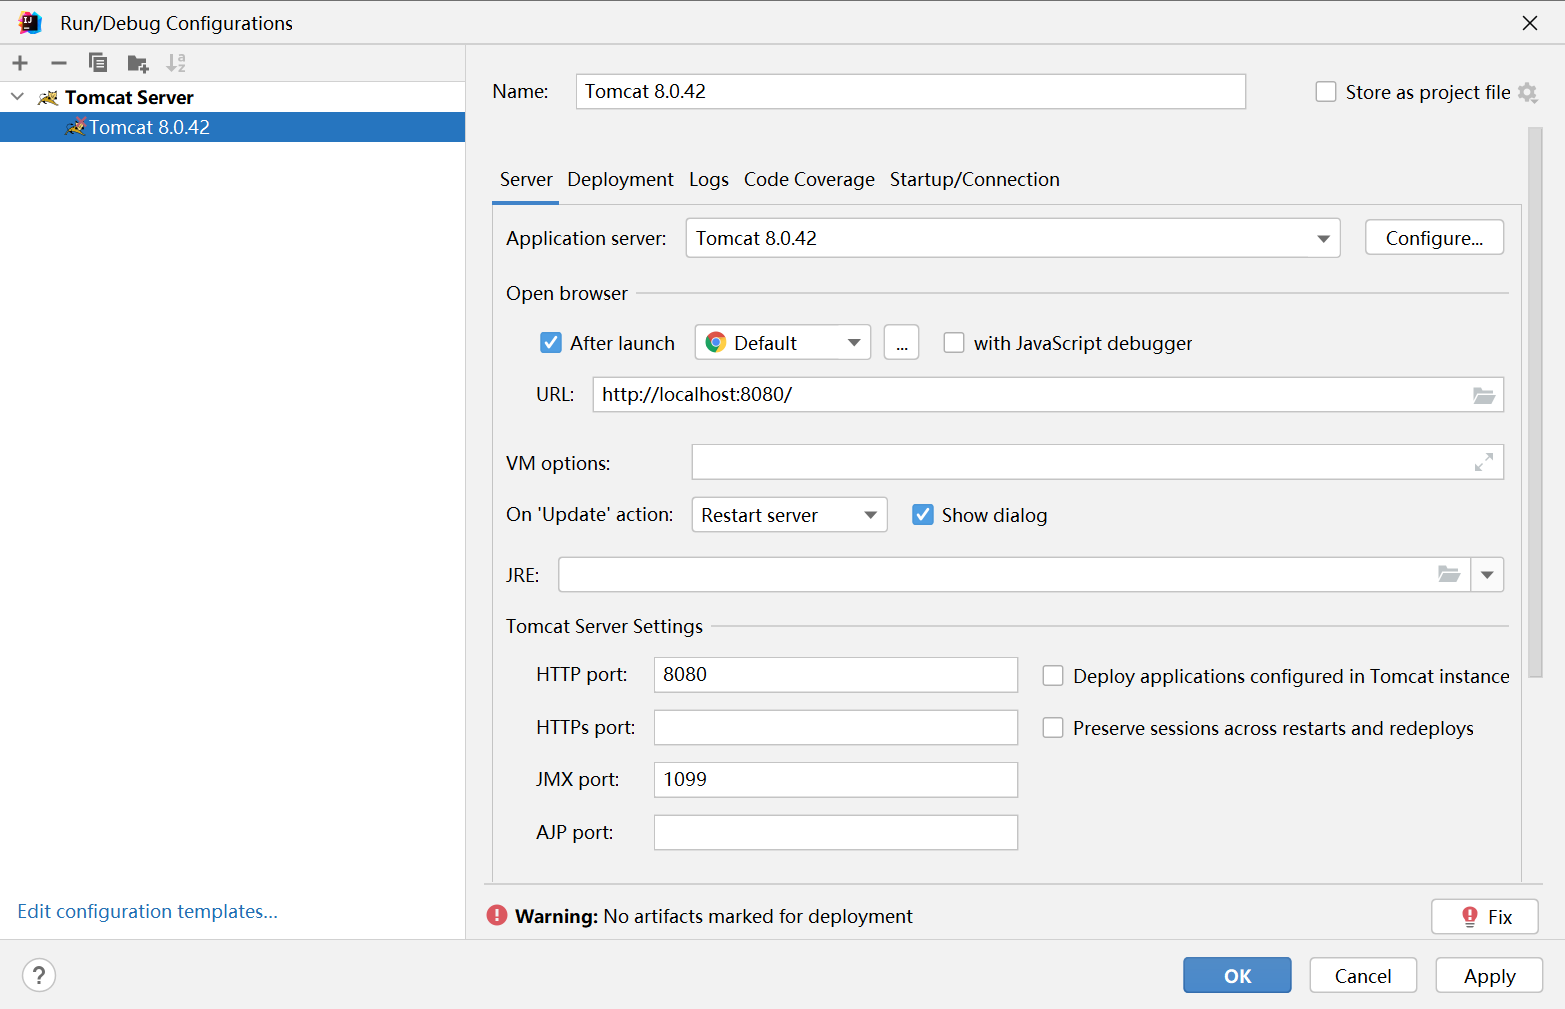Enable with JavaScript debugger checkbox
Image resolution: width=1565 pixels, height=1009 pixels.
(954, 343)
